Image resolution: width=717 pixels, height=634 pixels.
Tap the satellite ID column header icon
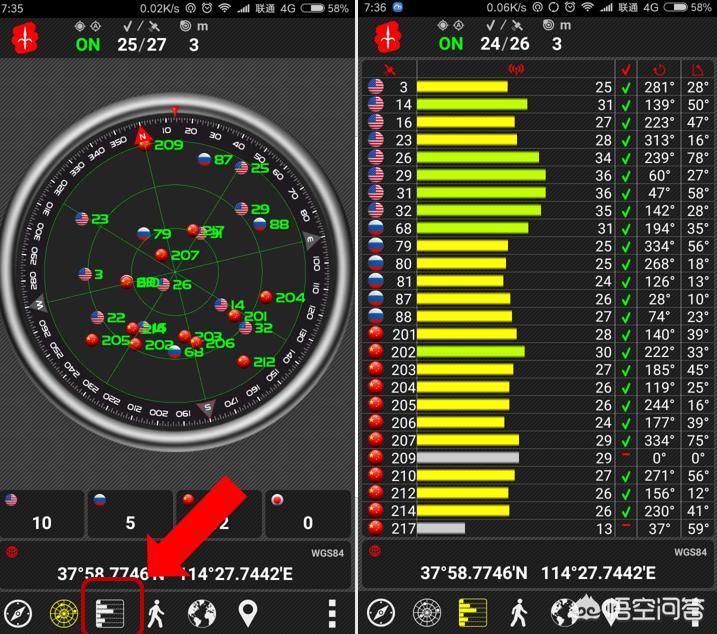tap(390, 70)
